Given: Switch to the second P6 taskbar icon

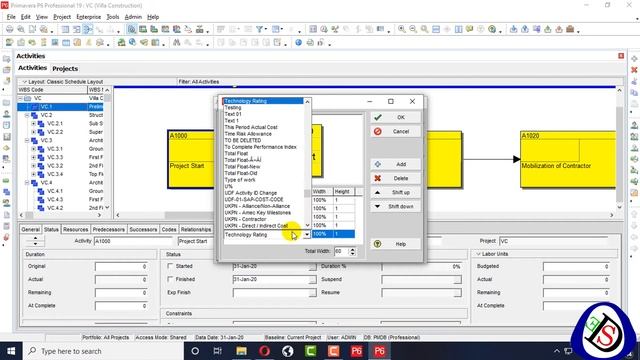Looking at the screenshot, I should click(380, 351).
